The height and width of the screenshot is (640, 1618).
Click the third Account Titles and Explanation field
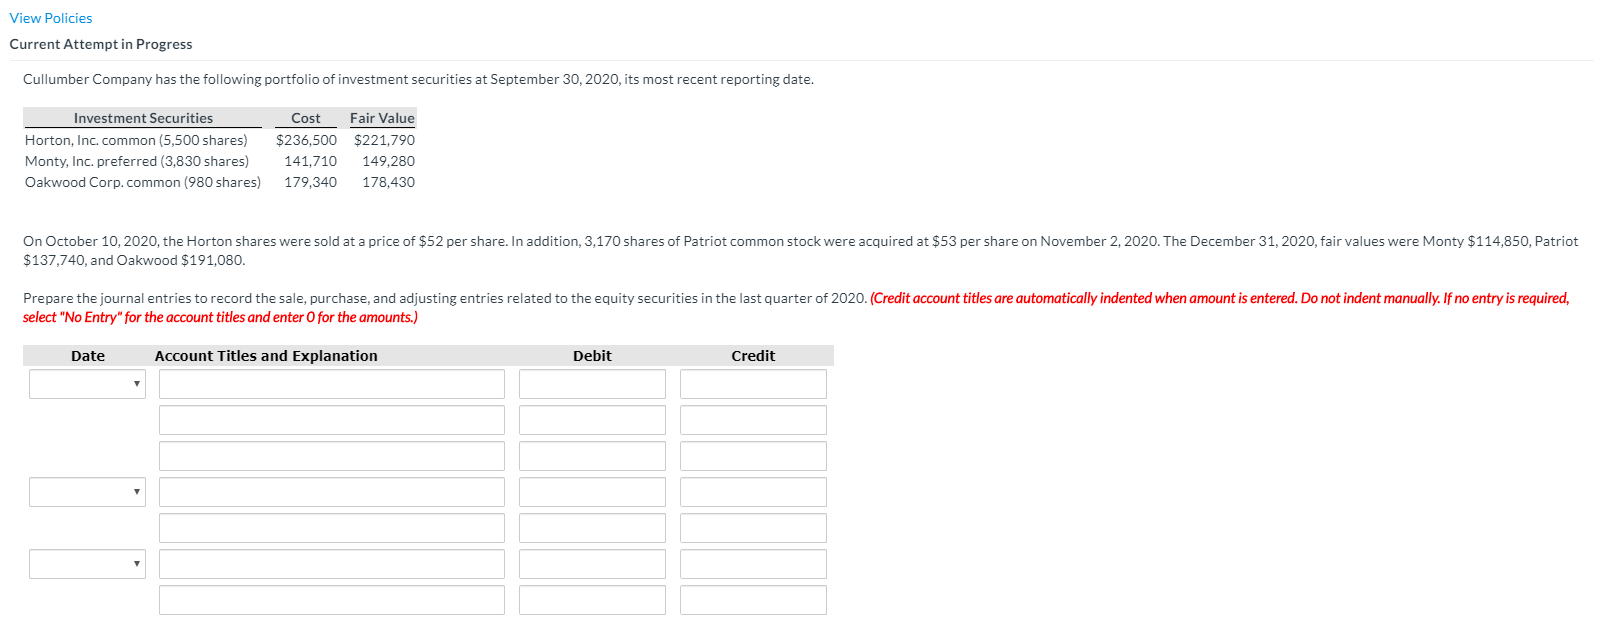[331, 455]
